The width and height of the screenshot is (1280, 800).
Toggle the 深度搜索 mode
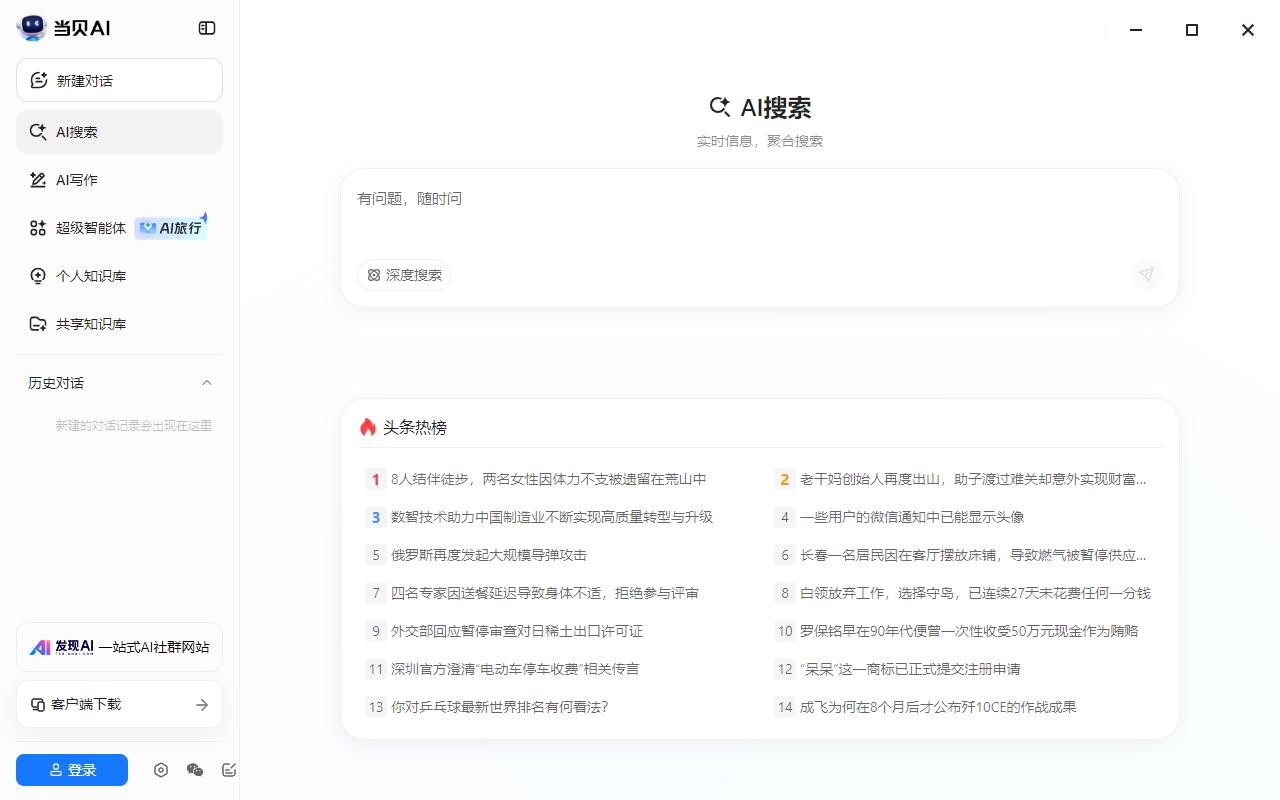[404, 275]
